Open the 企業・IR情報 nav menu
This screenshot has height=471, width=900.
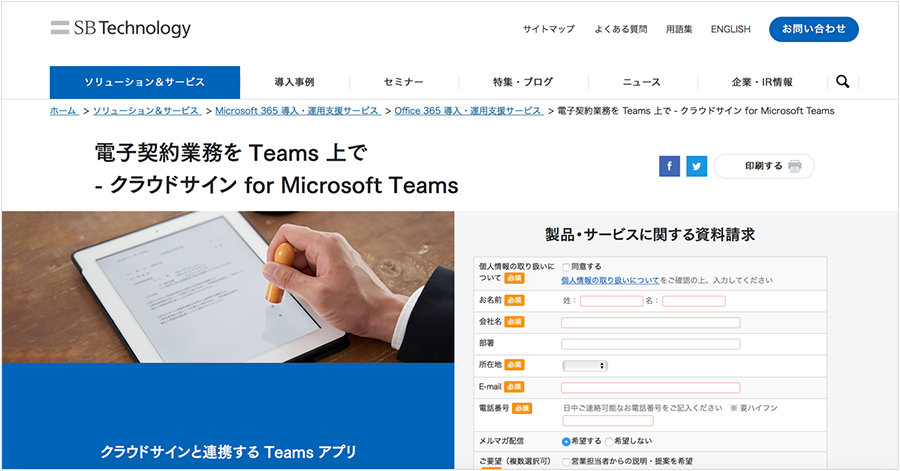coord(762,82)
